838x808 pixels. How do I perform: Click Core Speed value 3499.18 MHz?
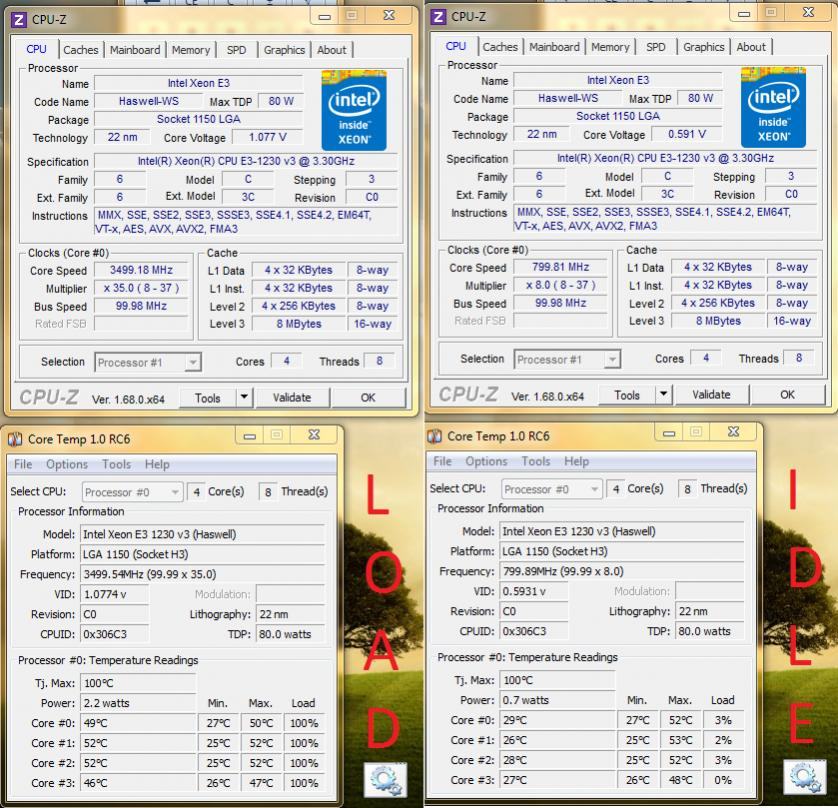(x=141, y=270)
